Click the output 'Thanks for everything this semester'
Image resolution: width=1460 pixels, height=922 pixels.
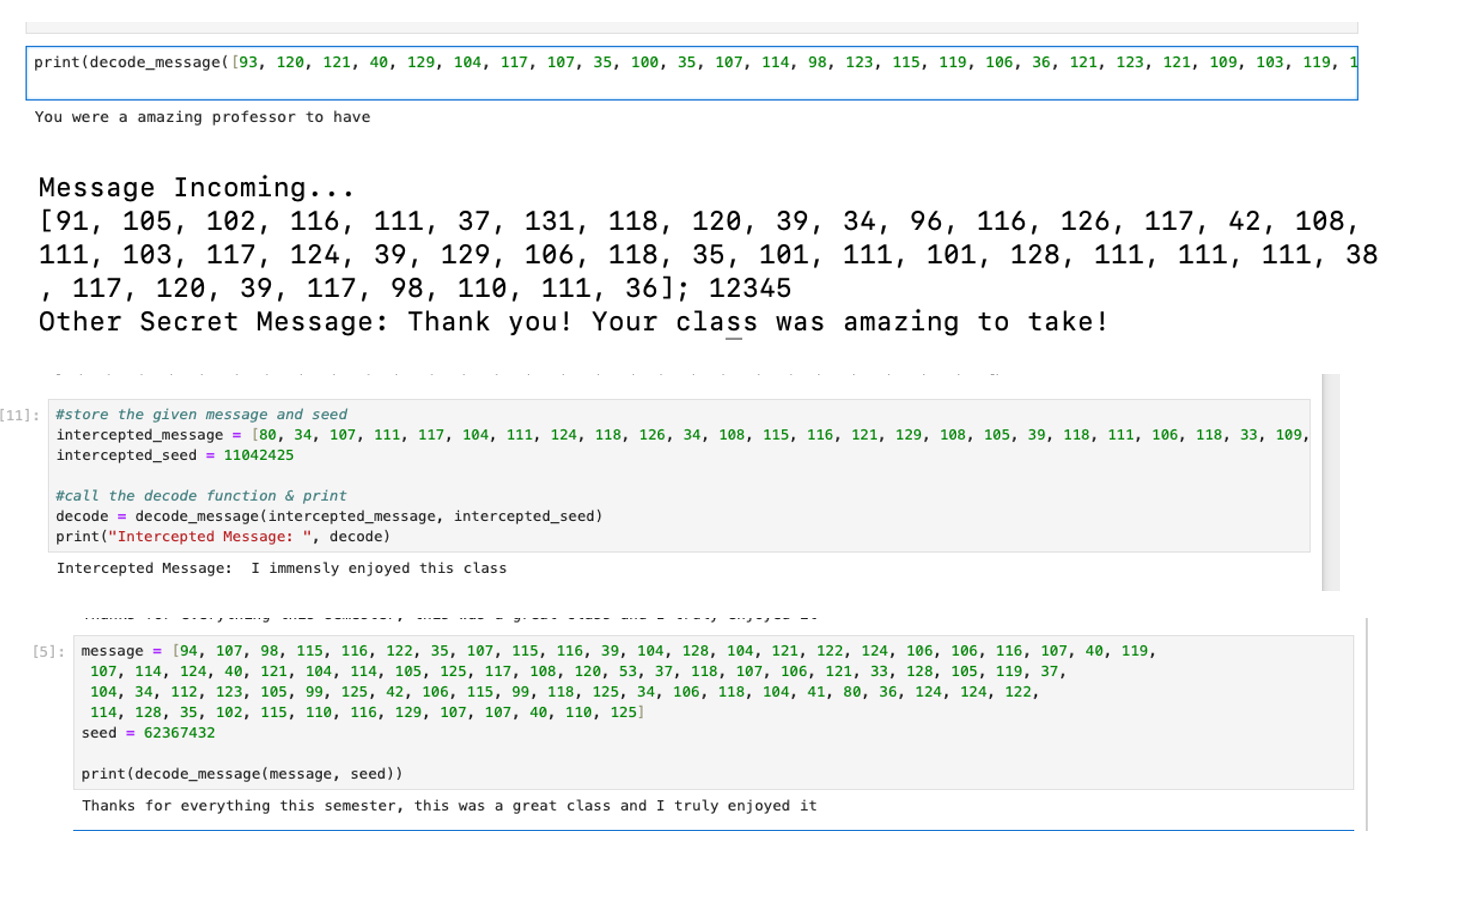(x=449, y=806)
